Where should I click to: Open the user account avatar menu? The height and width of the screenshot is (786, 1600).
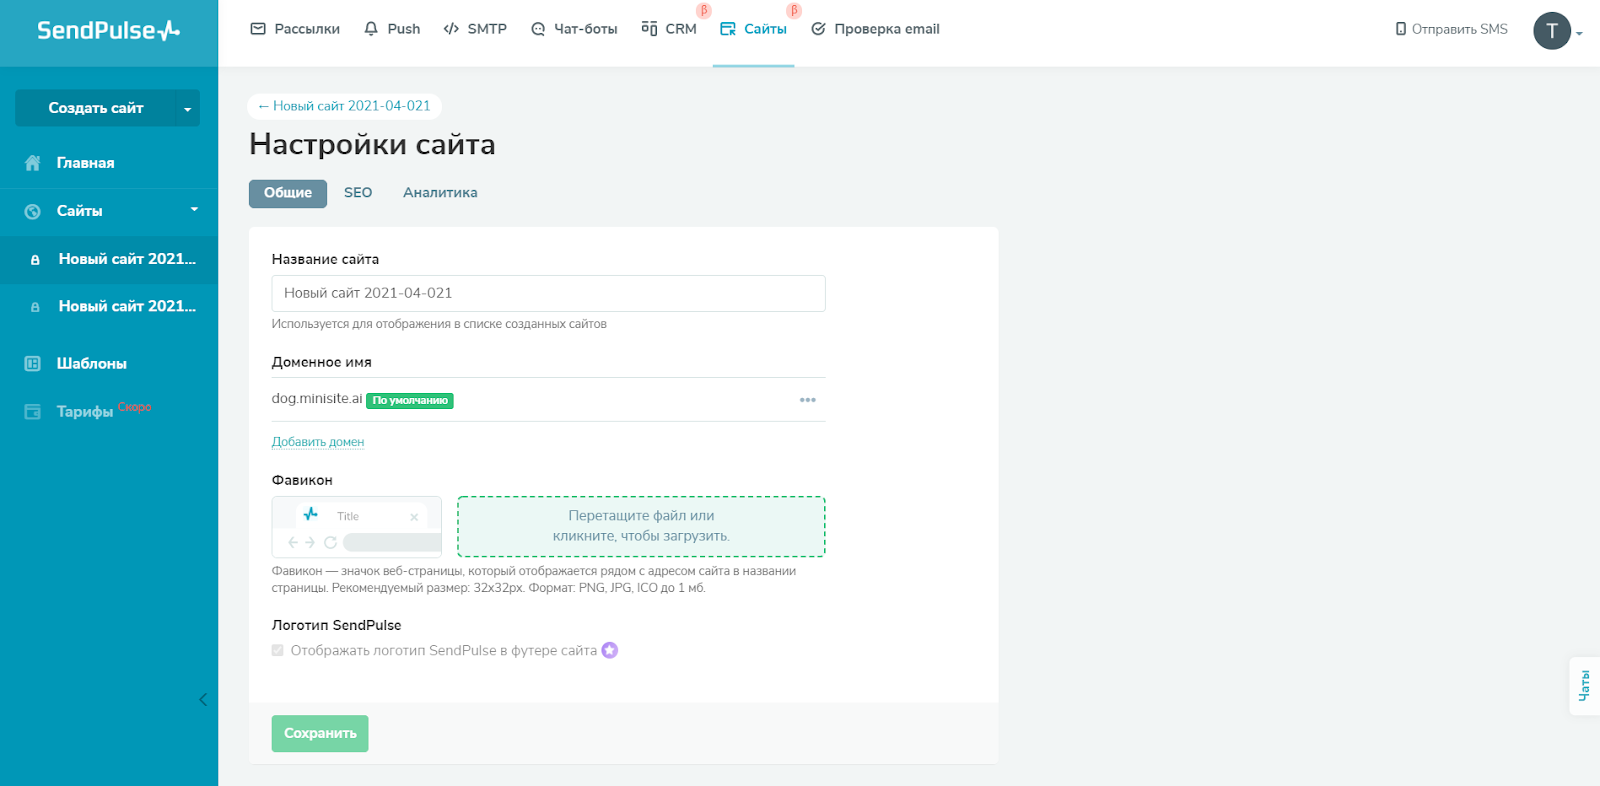[x=1552, y=31]
